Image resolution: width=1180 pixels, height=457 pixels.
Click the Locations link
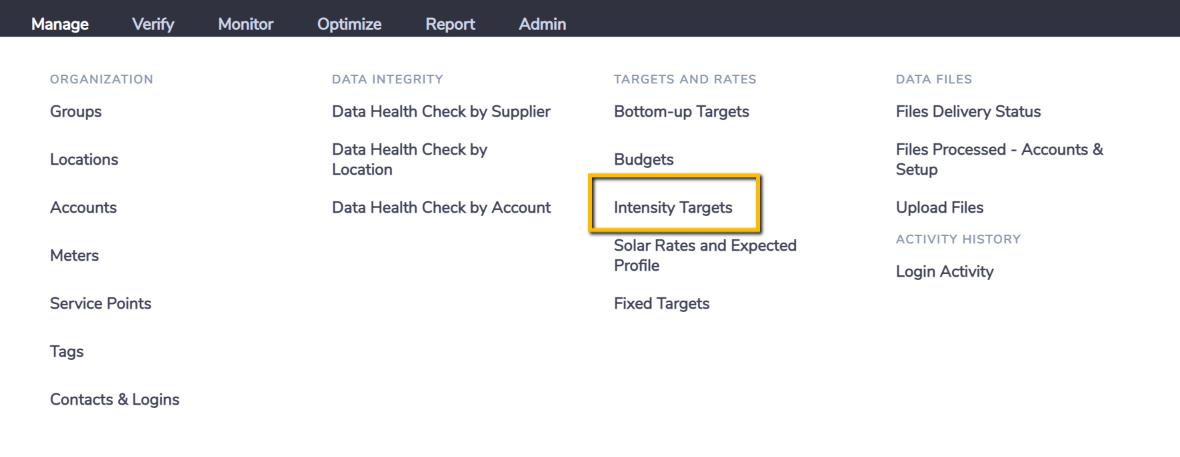[x=84, y=160]
